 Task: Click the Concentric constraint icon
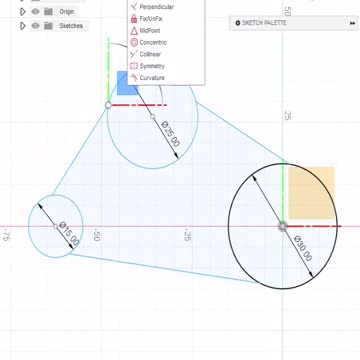click(x=134, y=42)
